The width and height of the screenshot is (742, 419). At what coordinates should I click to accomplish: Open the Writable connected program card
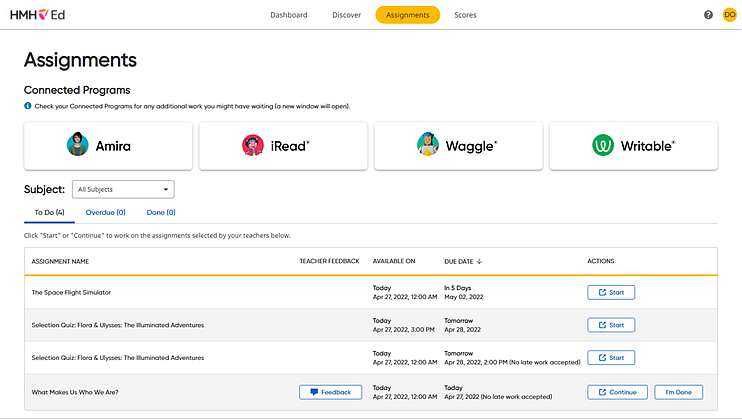[x=633, y=146]
